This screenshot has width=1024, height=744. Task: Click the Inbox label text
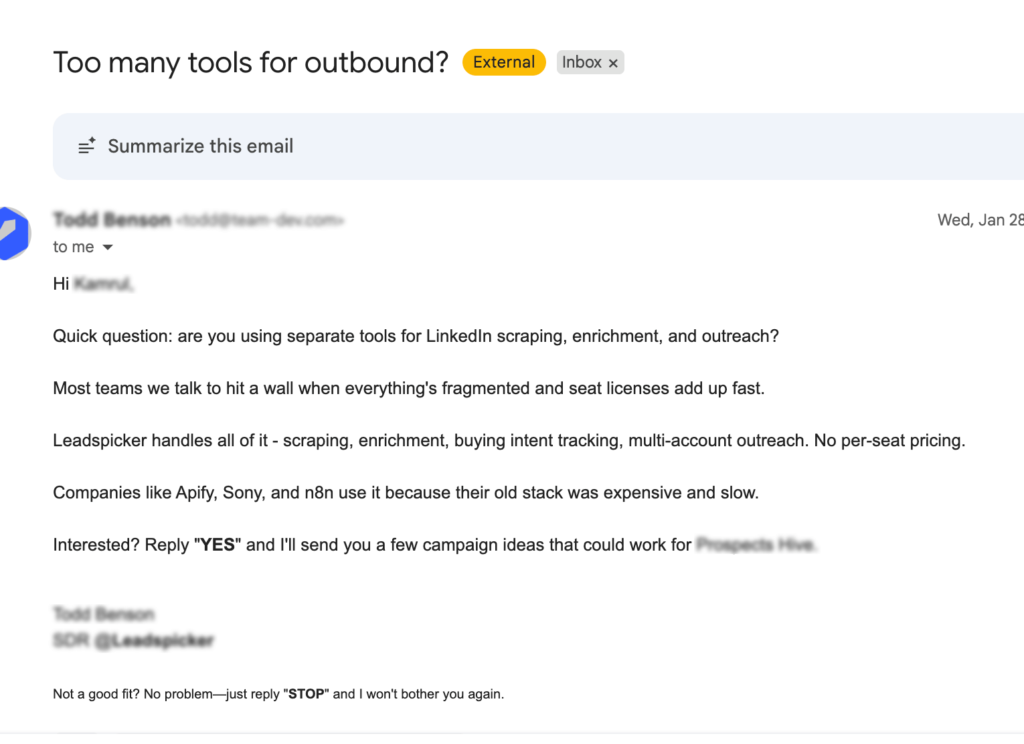(x=581, y=62)
